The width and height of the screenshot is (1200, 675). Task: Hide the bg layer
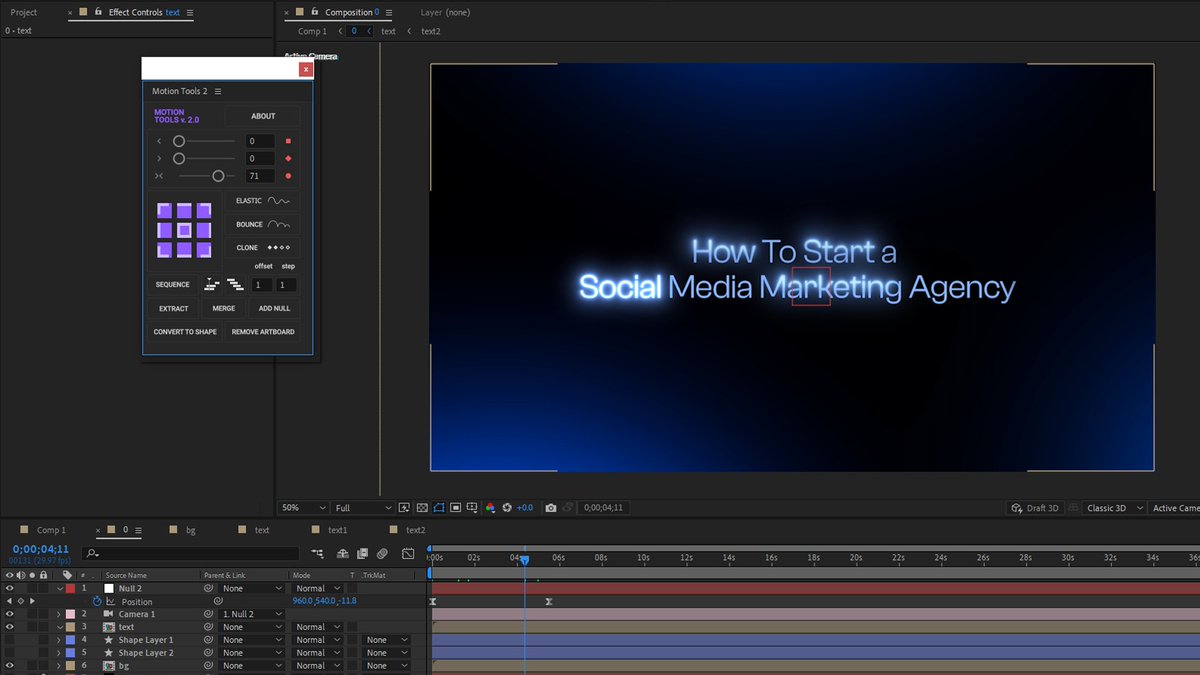[9, 665]
